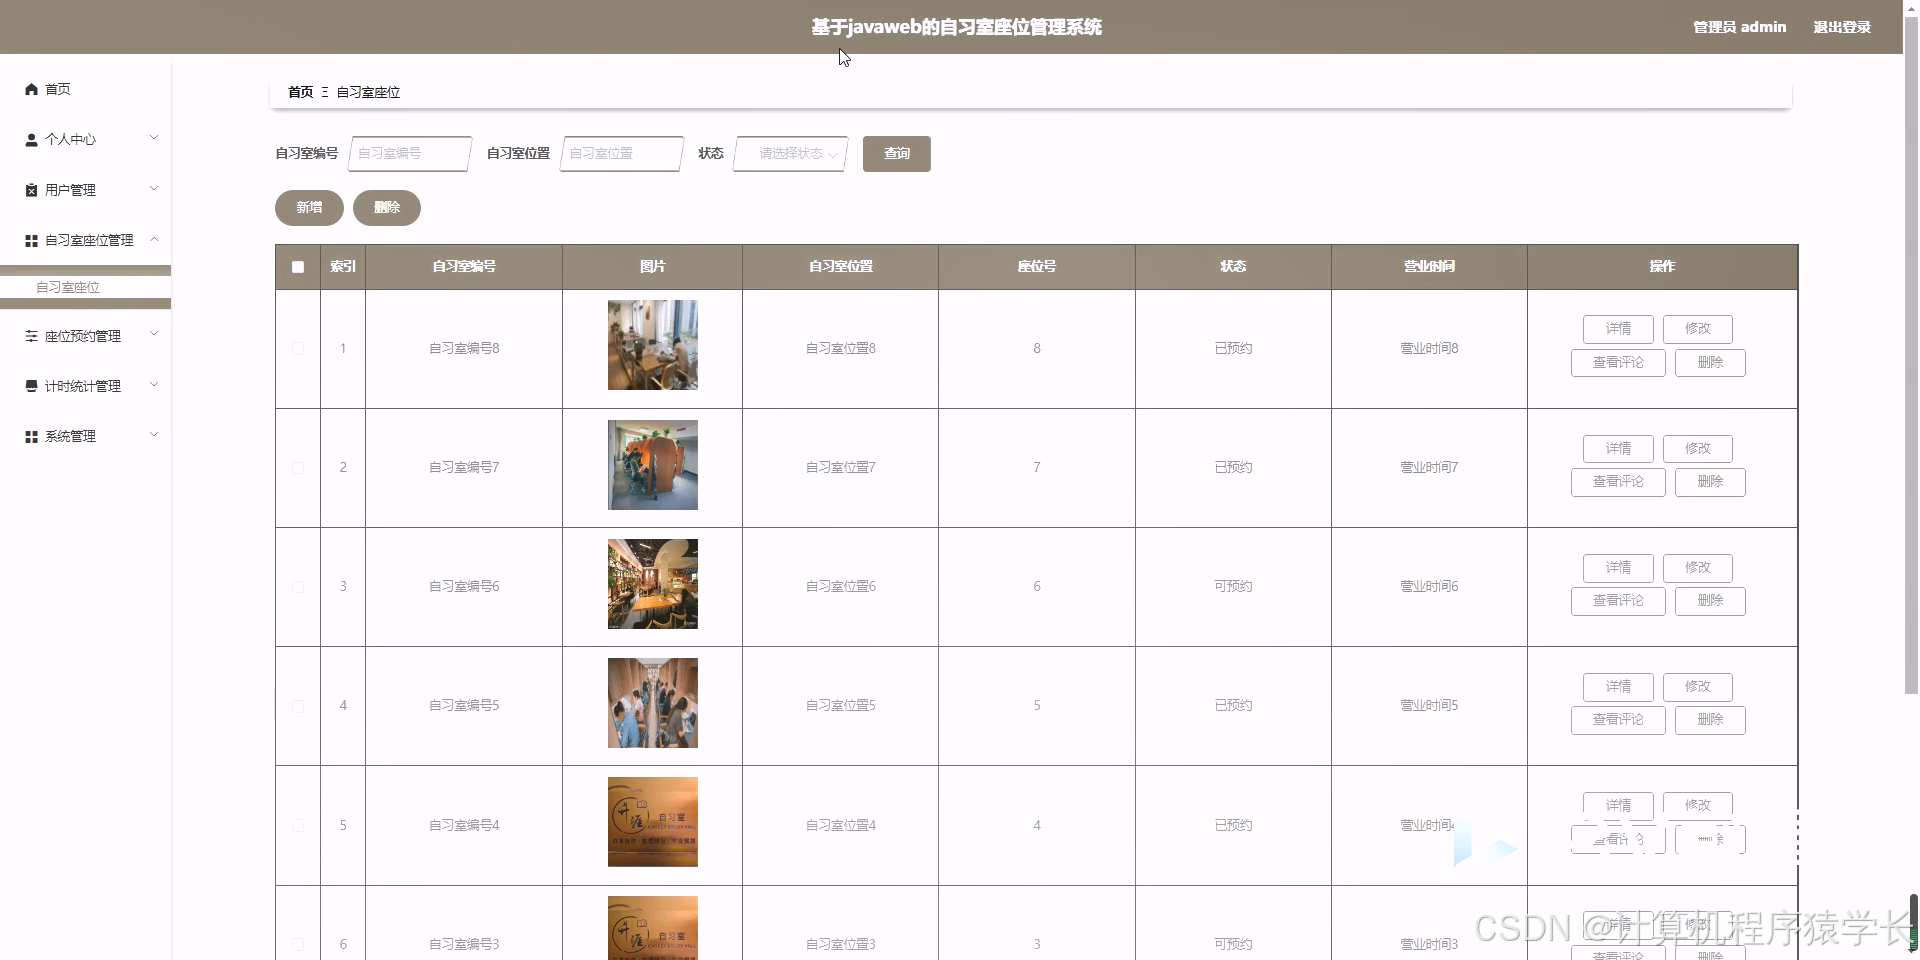Open the 计时统计管理 sidebar menu

click(83, 386)
